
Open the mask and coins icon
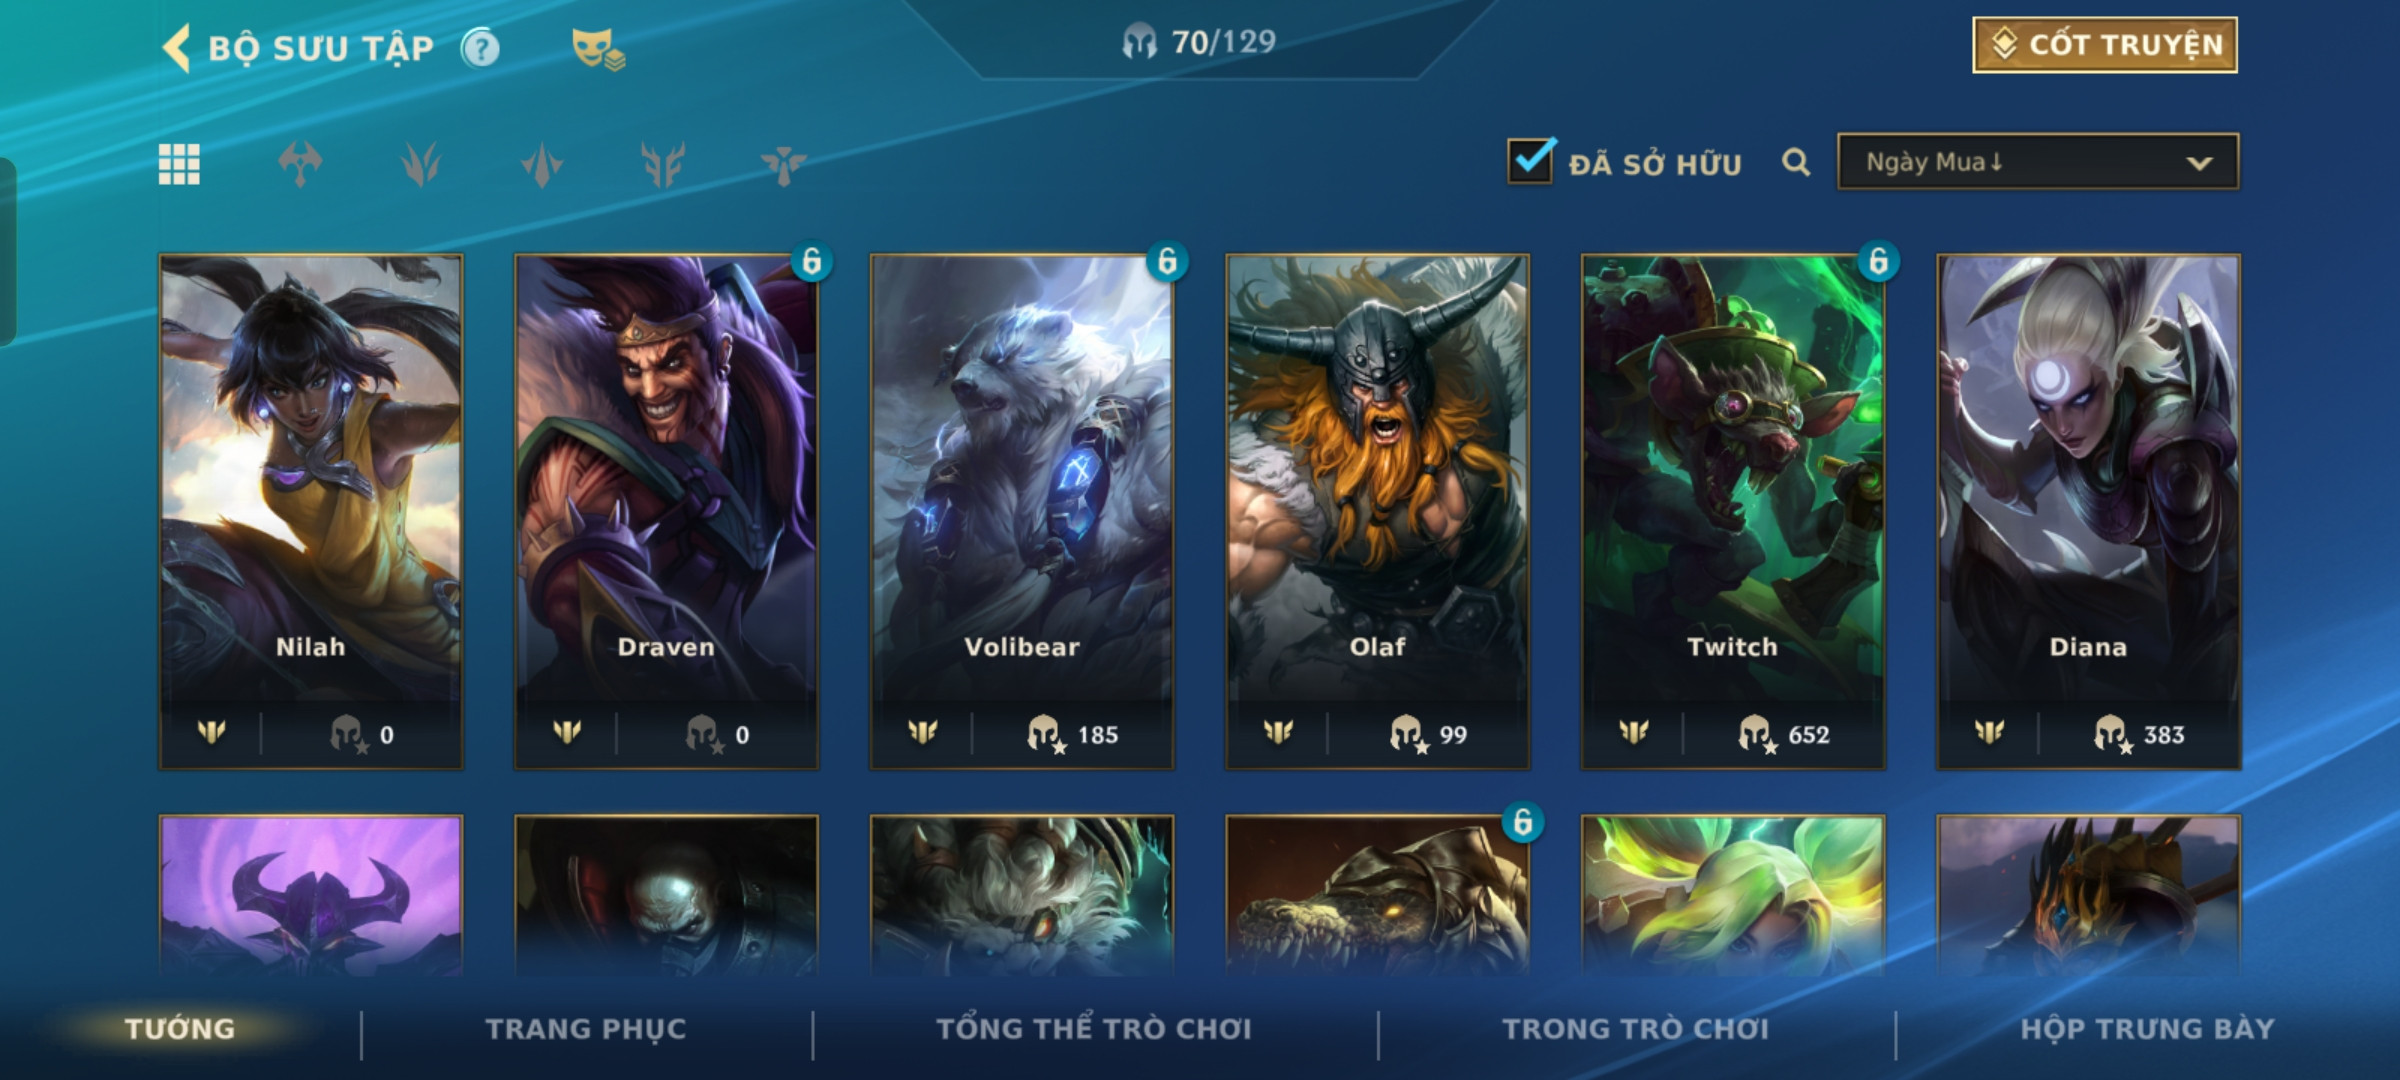tap(598, 49)
